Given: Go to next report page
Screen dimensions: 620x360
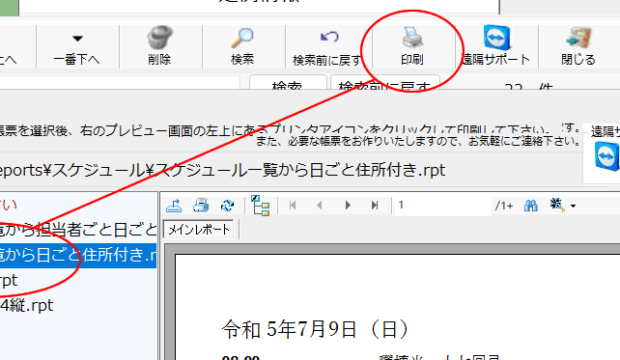Looking at the screenshot, I should 348,205.
